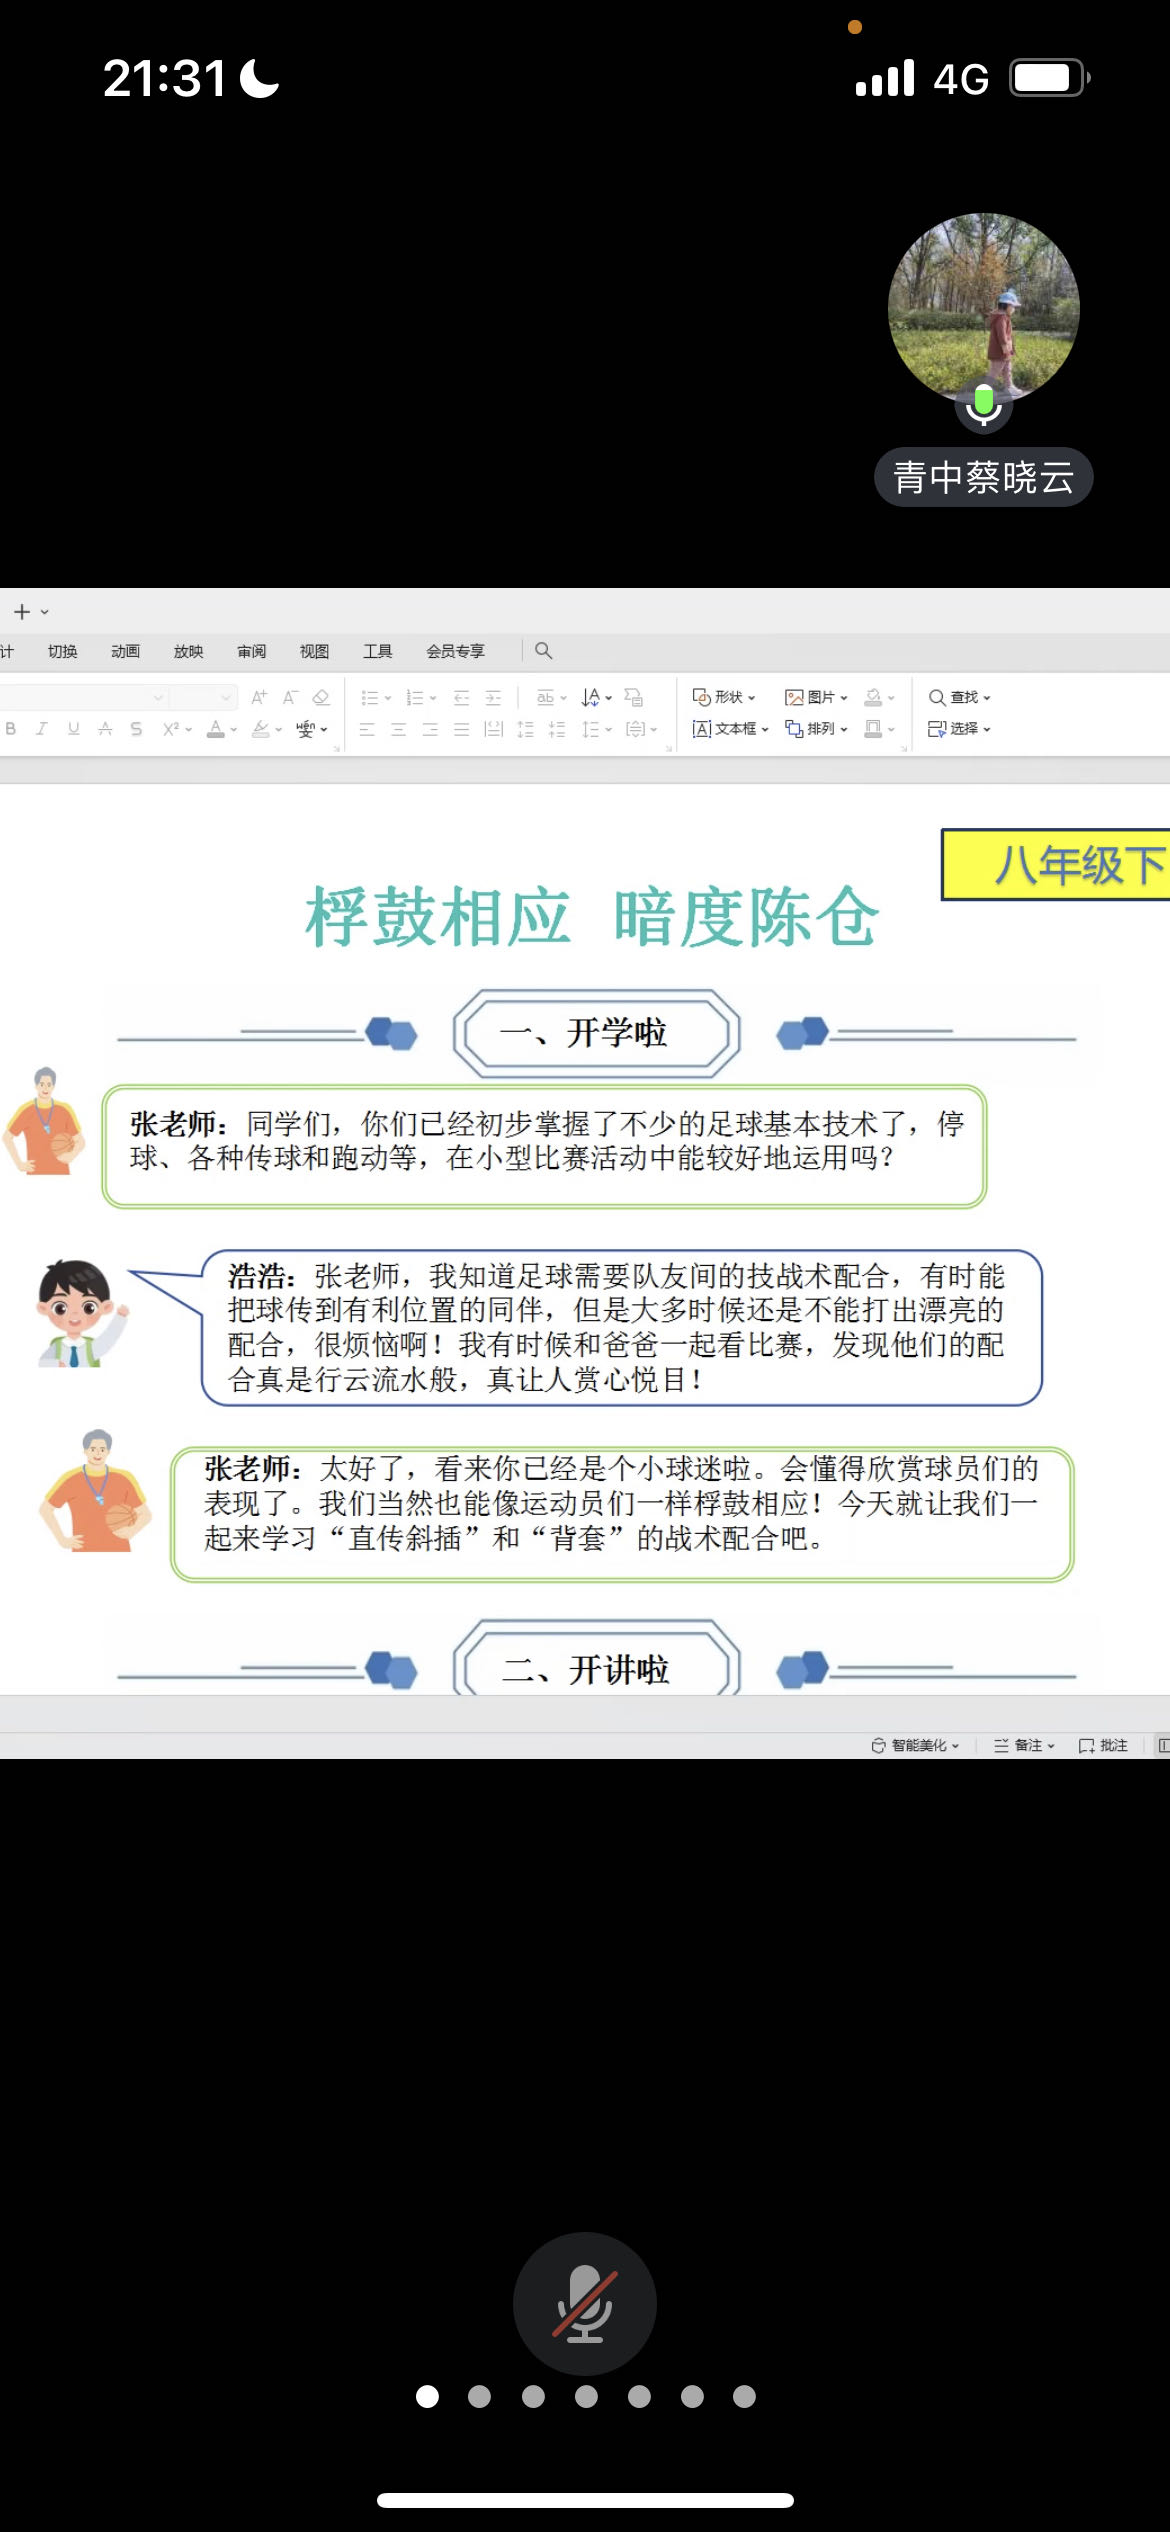Switch to the 审阅 review tab
1170x2532 pixels.
coord(251,651)
